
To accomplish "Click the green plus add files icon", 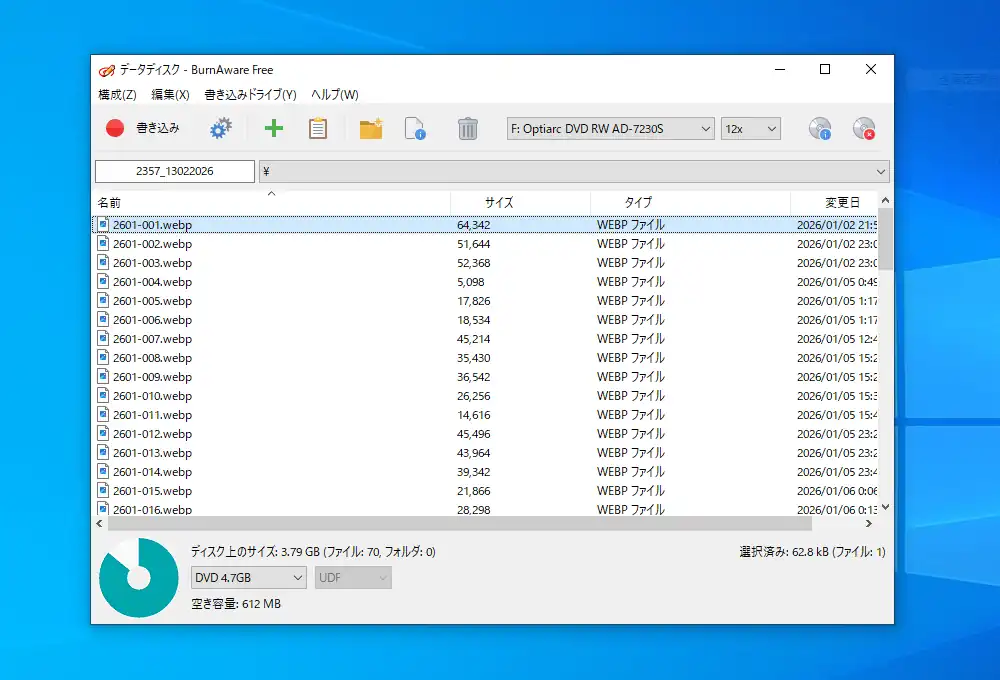I will [x=273, y=128].
